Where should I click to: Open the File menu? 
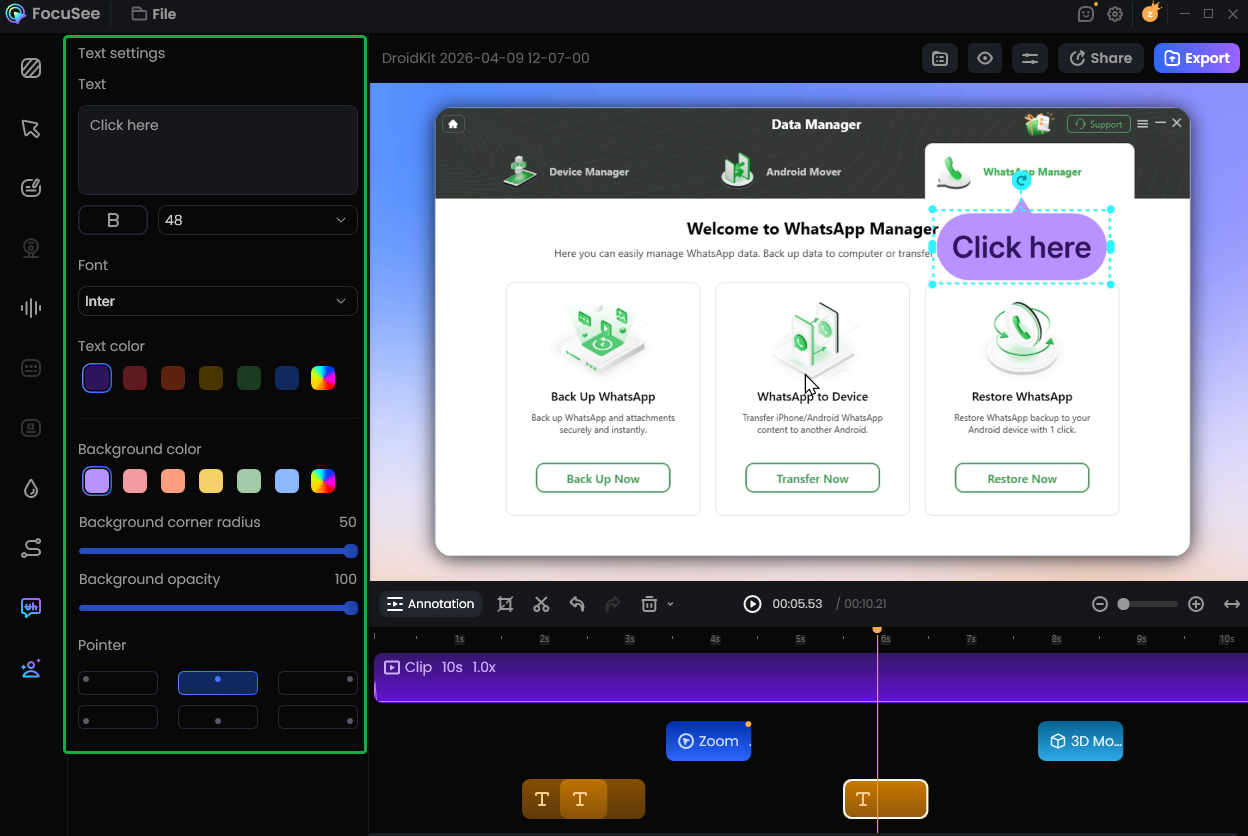click(155, 14)
